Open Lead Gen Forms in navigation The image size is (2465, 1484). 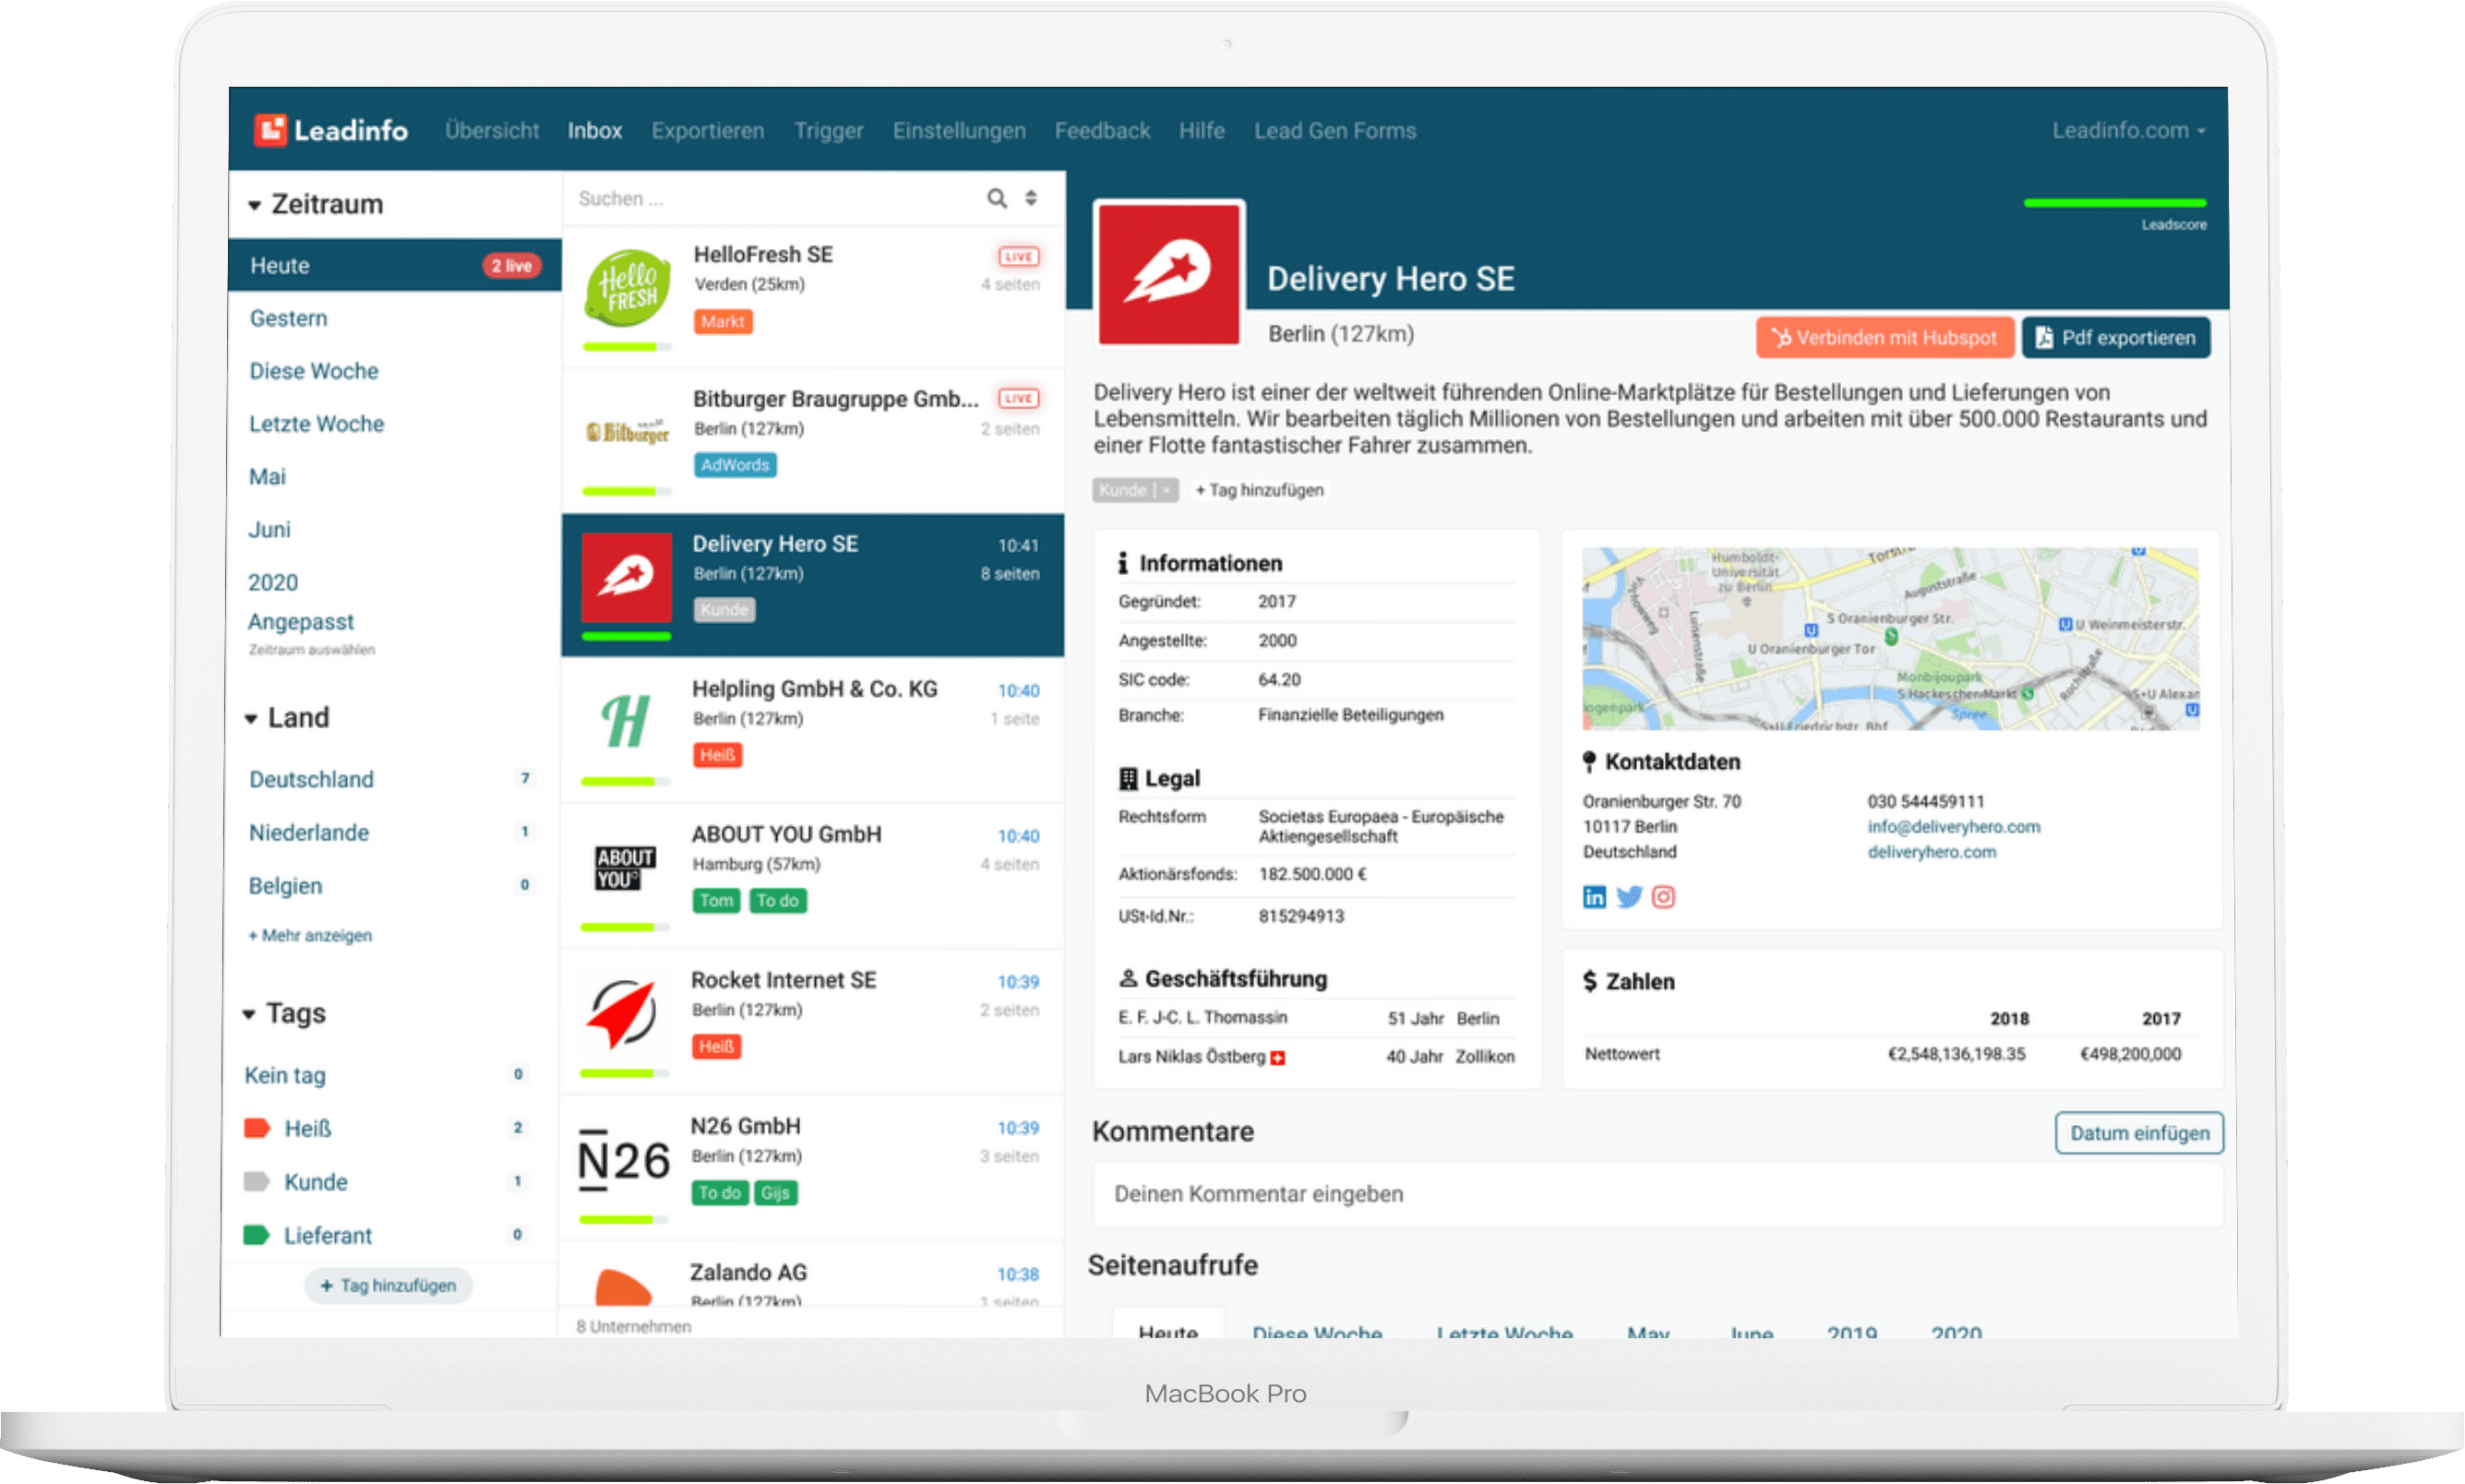[1335, 130]
